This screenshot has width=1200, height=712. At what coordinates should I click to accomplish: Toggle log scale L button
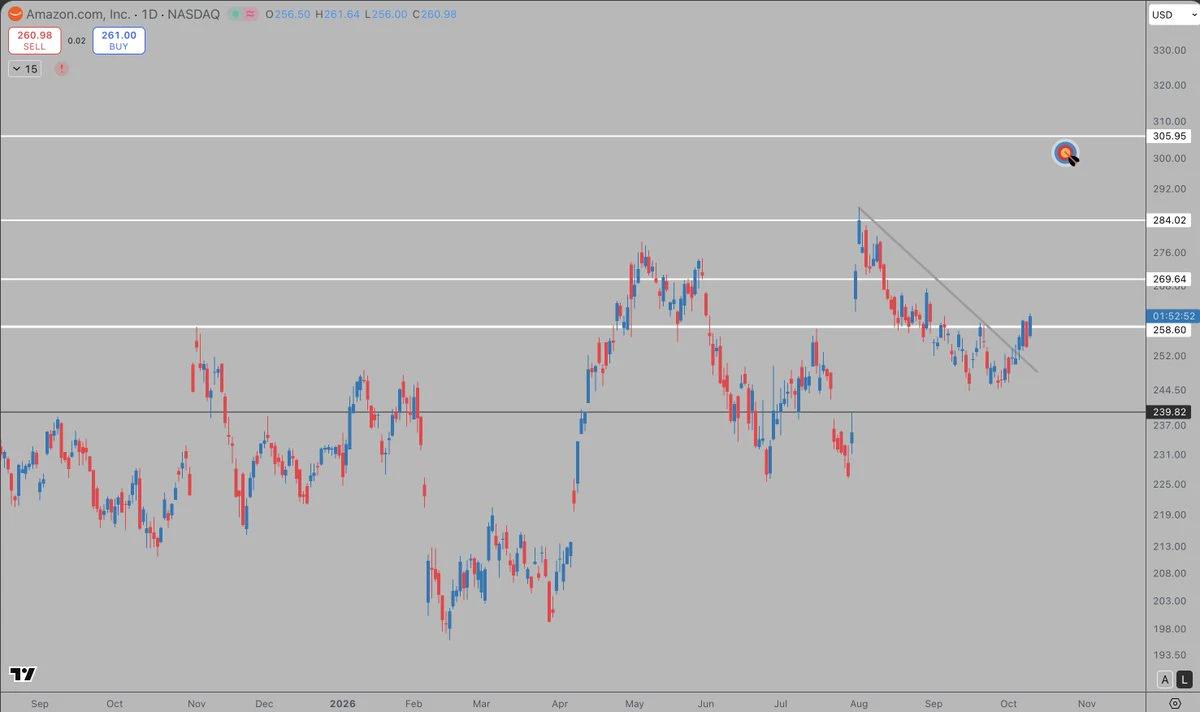click(x=1182, y=679)
